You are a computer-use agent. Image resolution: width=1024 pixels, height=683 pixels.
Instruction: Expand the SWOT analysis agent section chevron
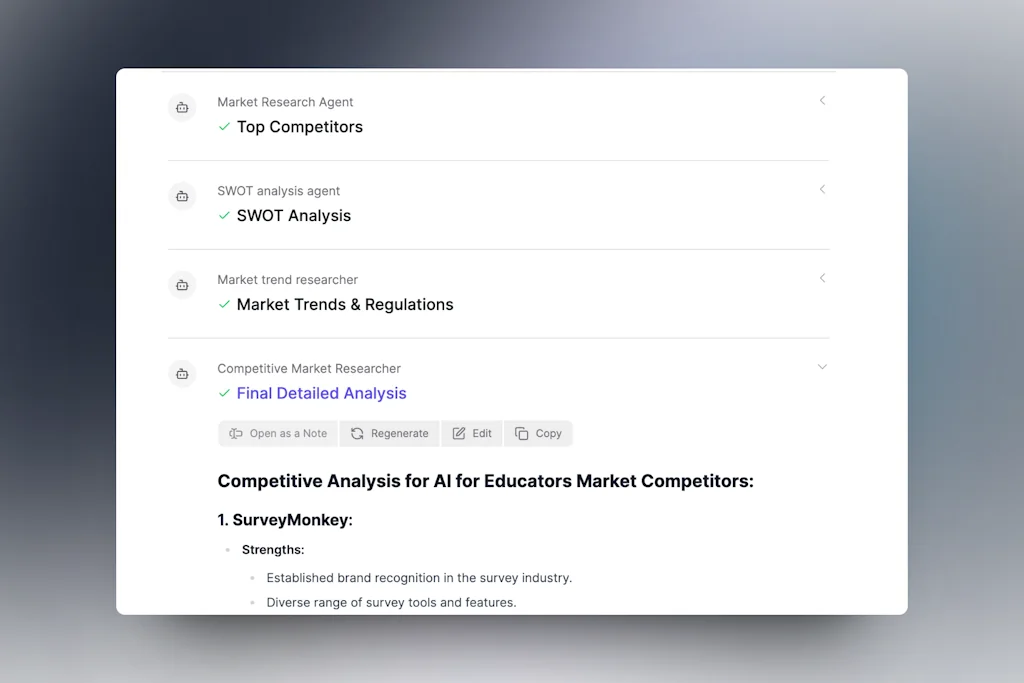(x=822, y=189)
